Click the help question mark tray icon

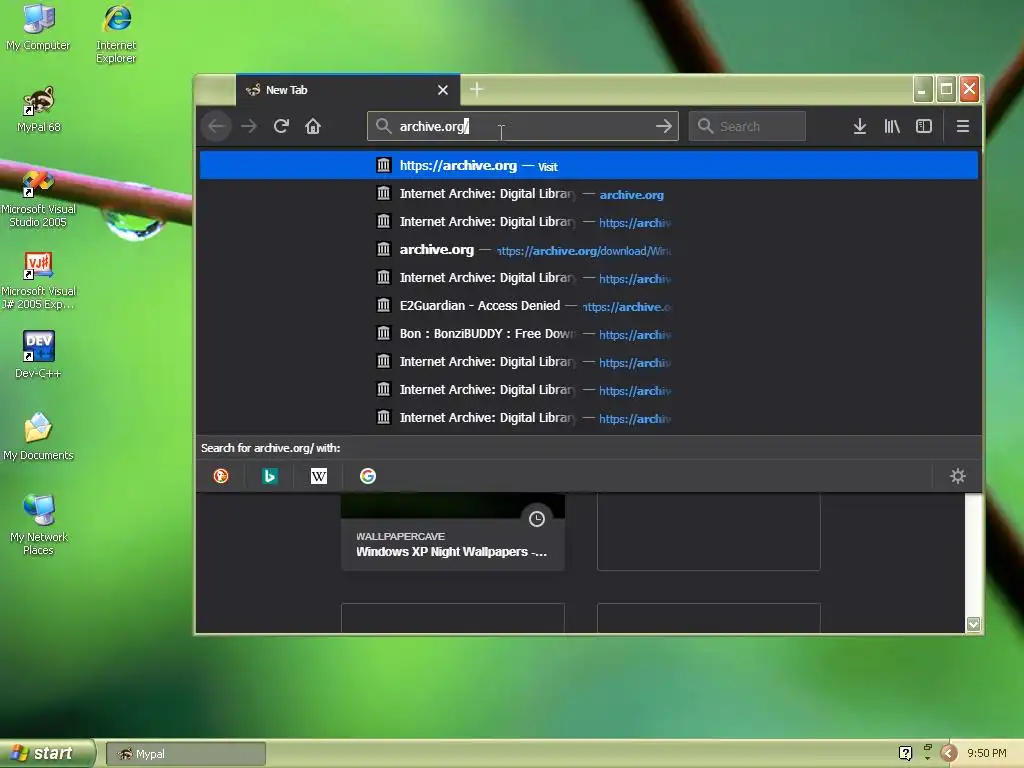[x=905, y=754]
